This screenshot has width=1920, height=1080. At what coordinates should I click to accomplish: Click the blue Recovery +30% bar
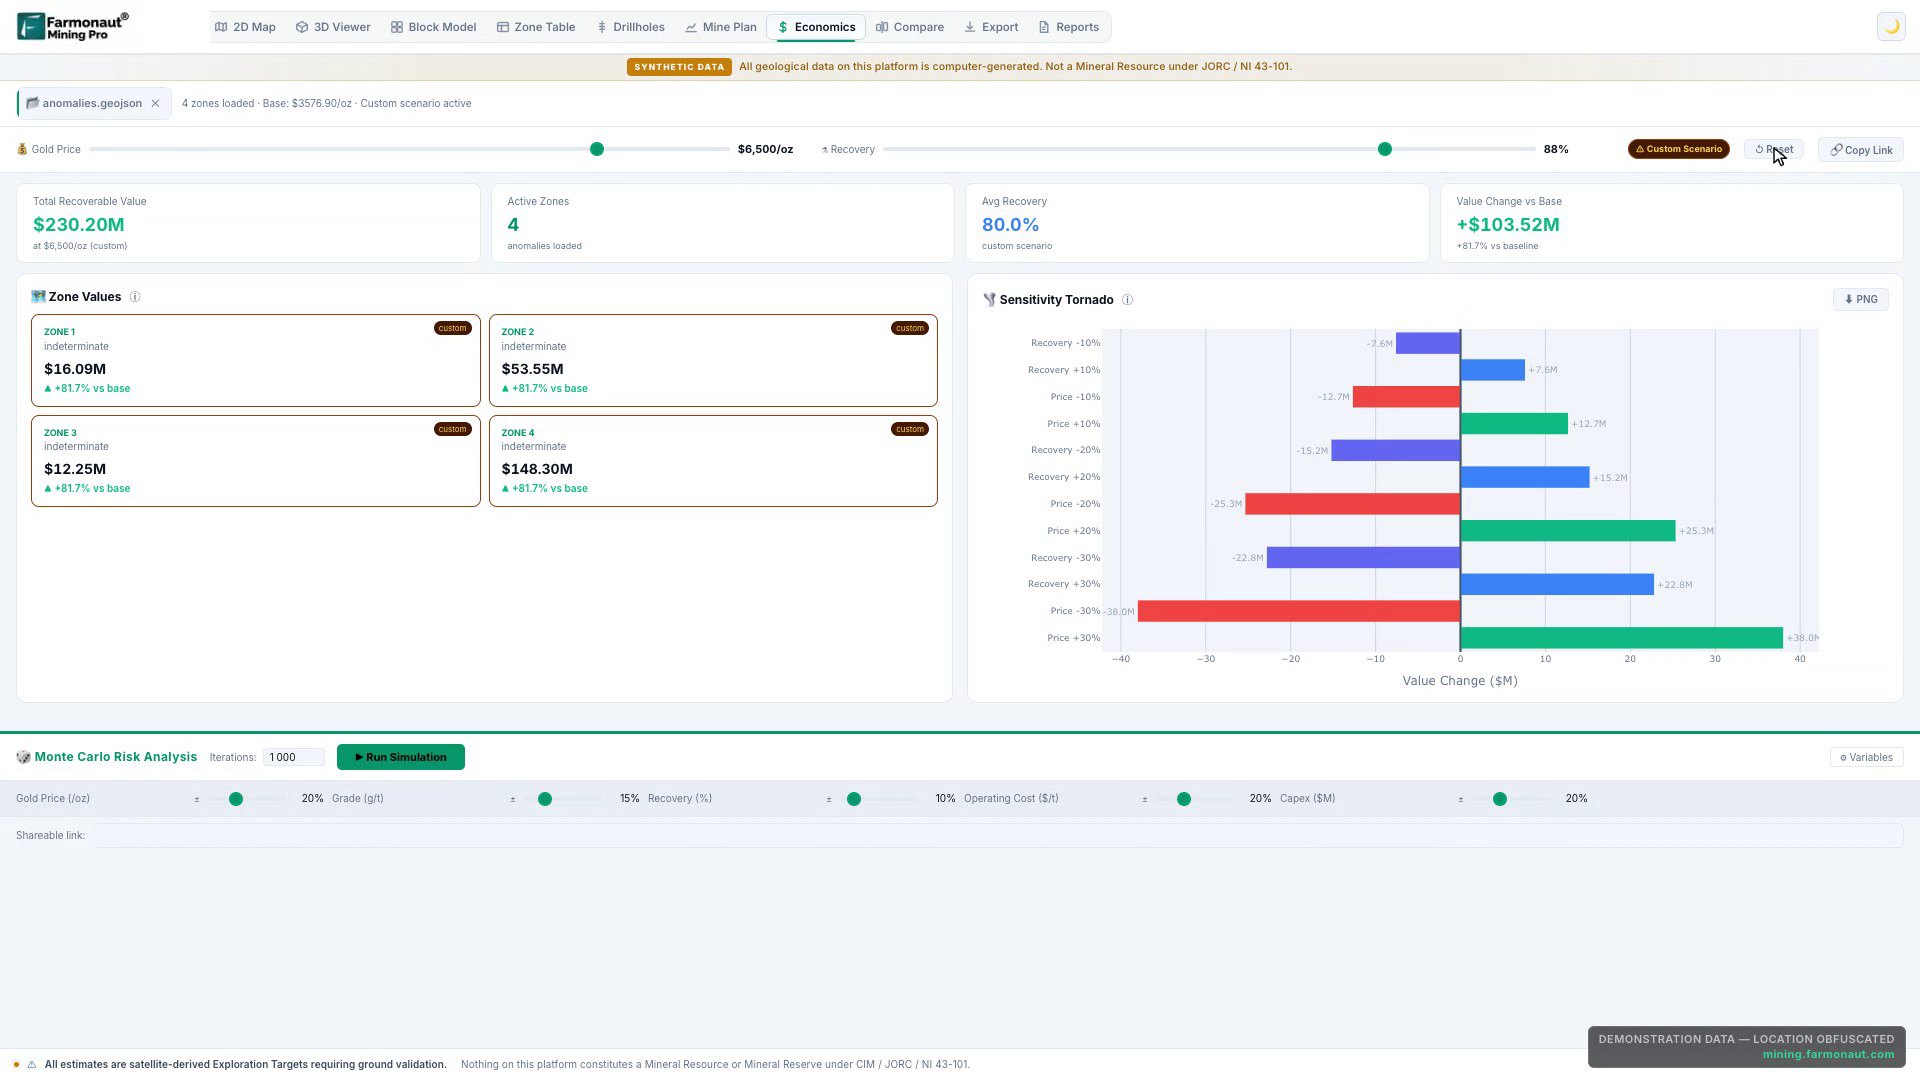(x=1557, y=584)
